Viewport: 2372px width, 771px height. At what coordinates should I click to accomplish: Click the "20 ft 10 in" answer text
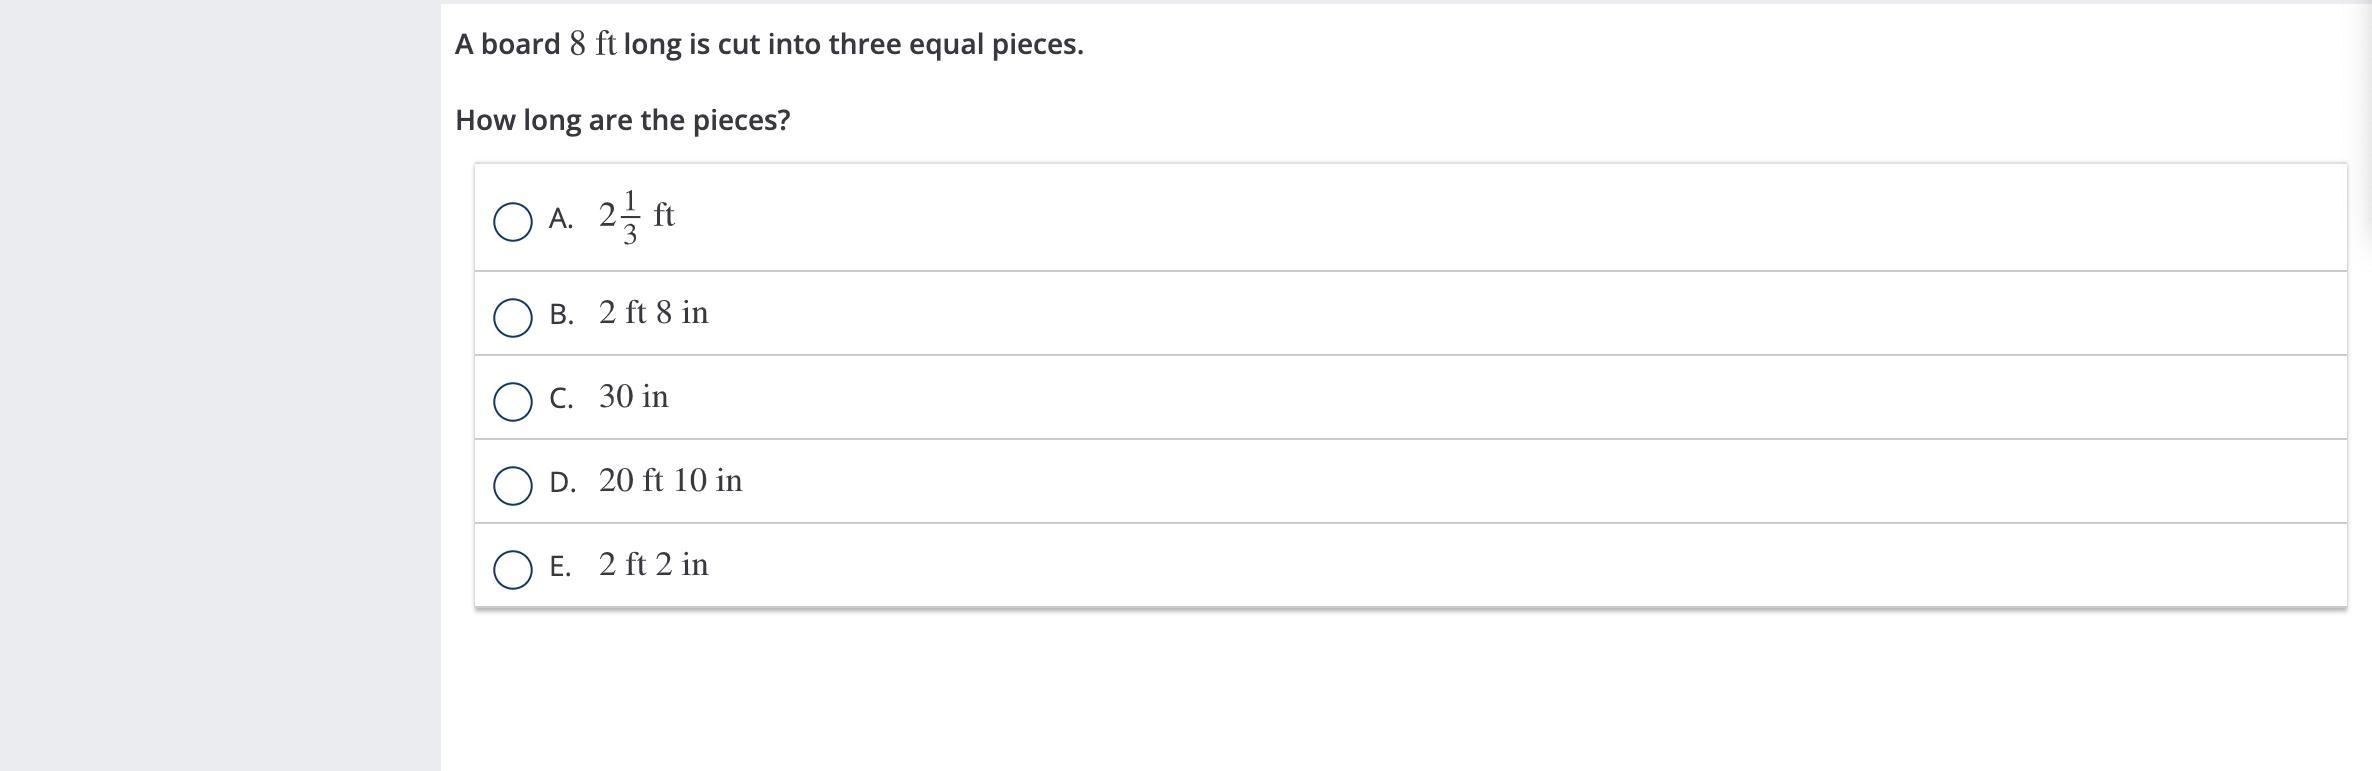point(671,481)
